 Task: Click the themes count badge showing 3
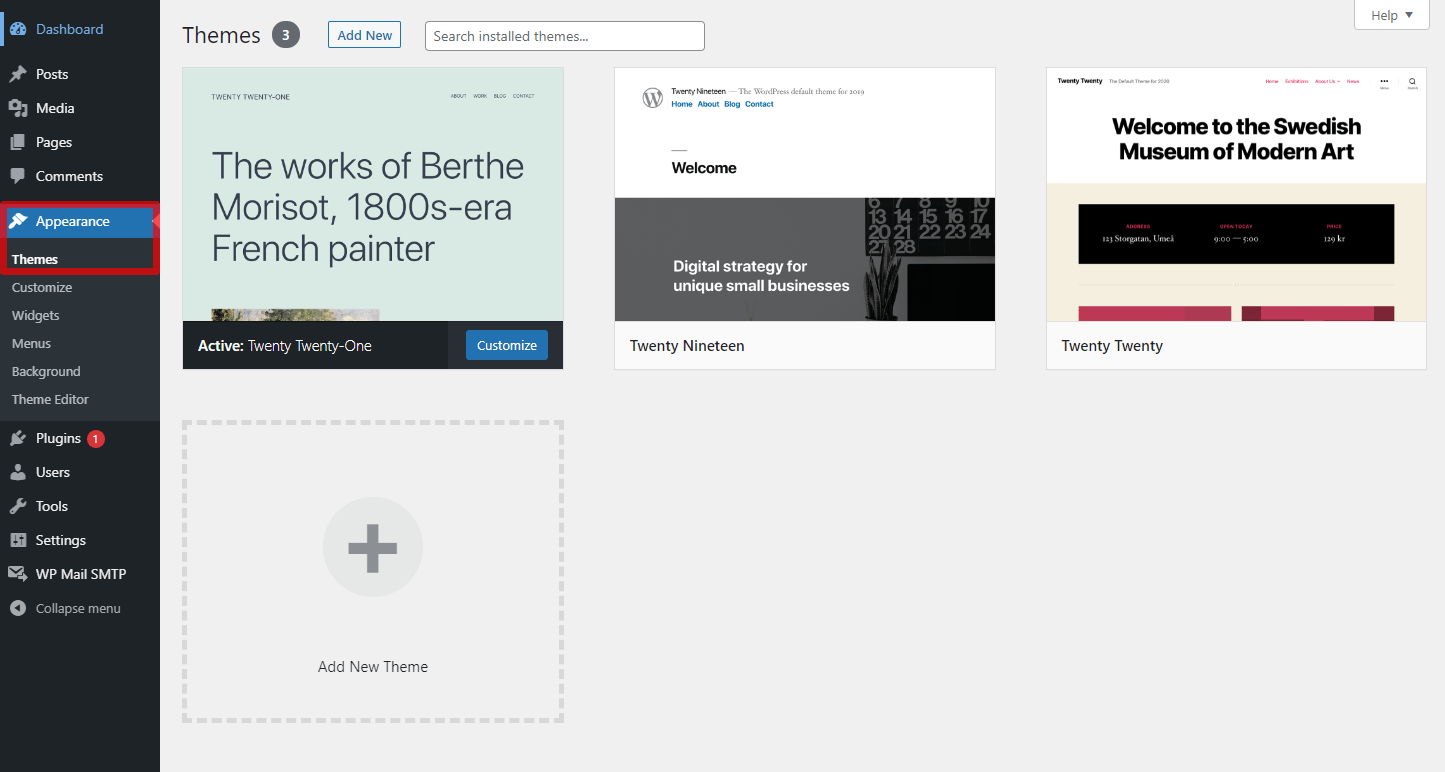(286, 35)
